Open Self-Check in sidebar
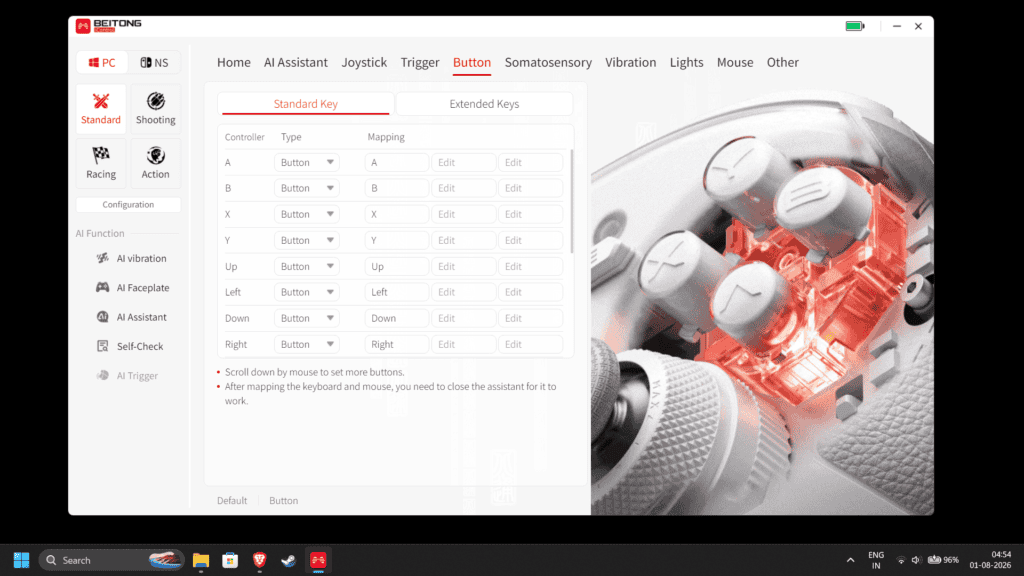Screen dimensions: 1024x576 [129, 347]
